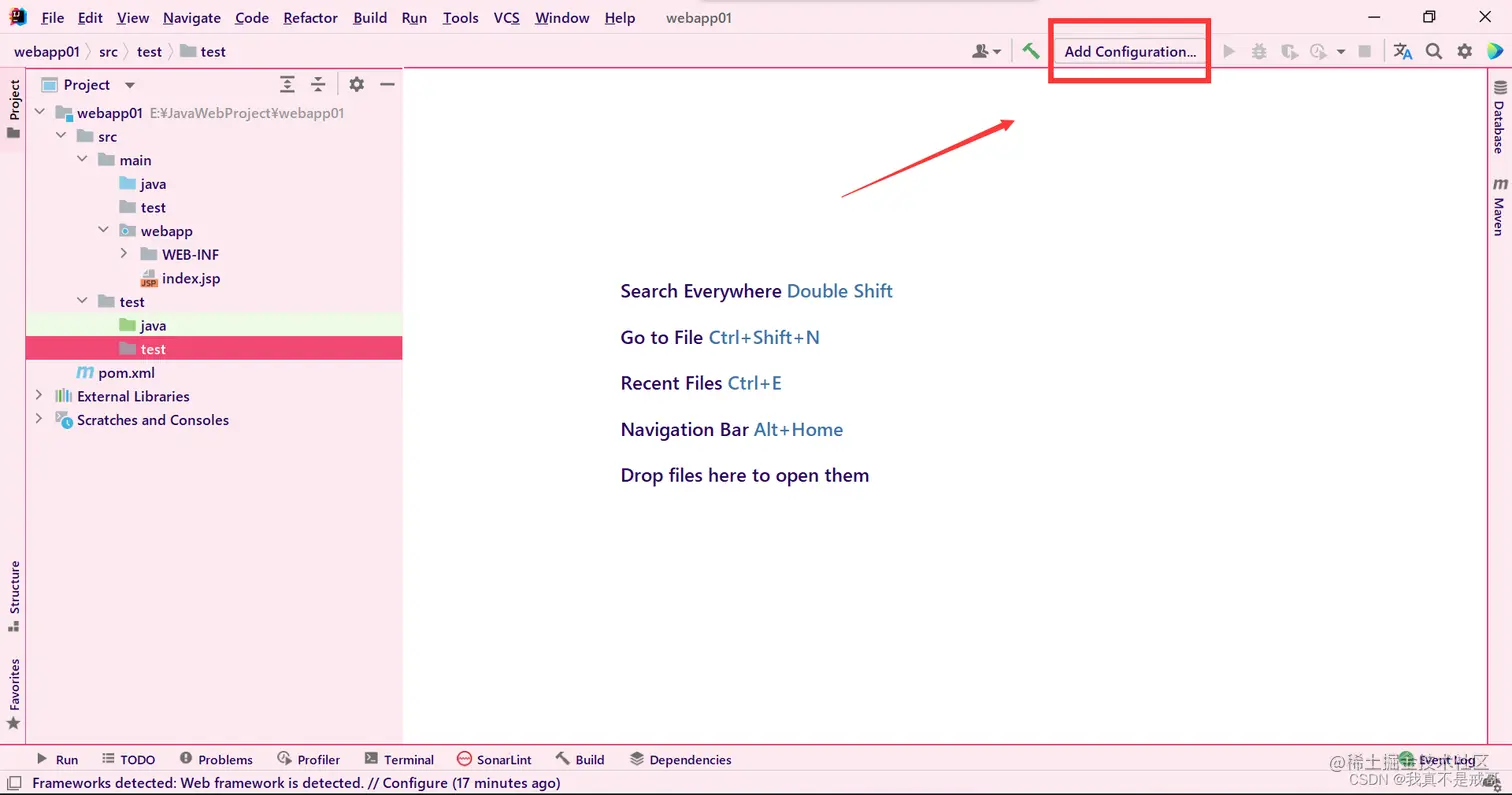Image resolution: width=1512 pixels, height=795 pixels.
Task: Click the Profiler run toolbar icon
Action: point(1319,51)
